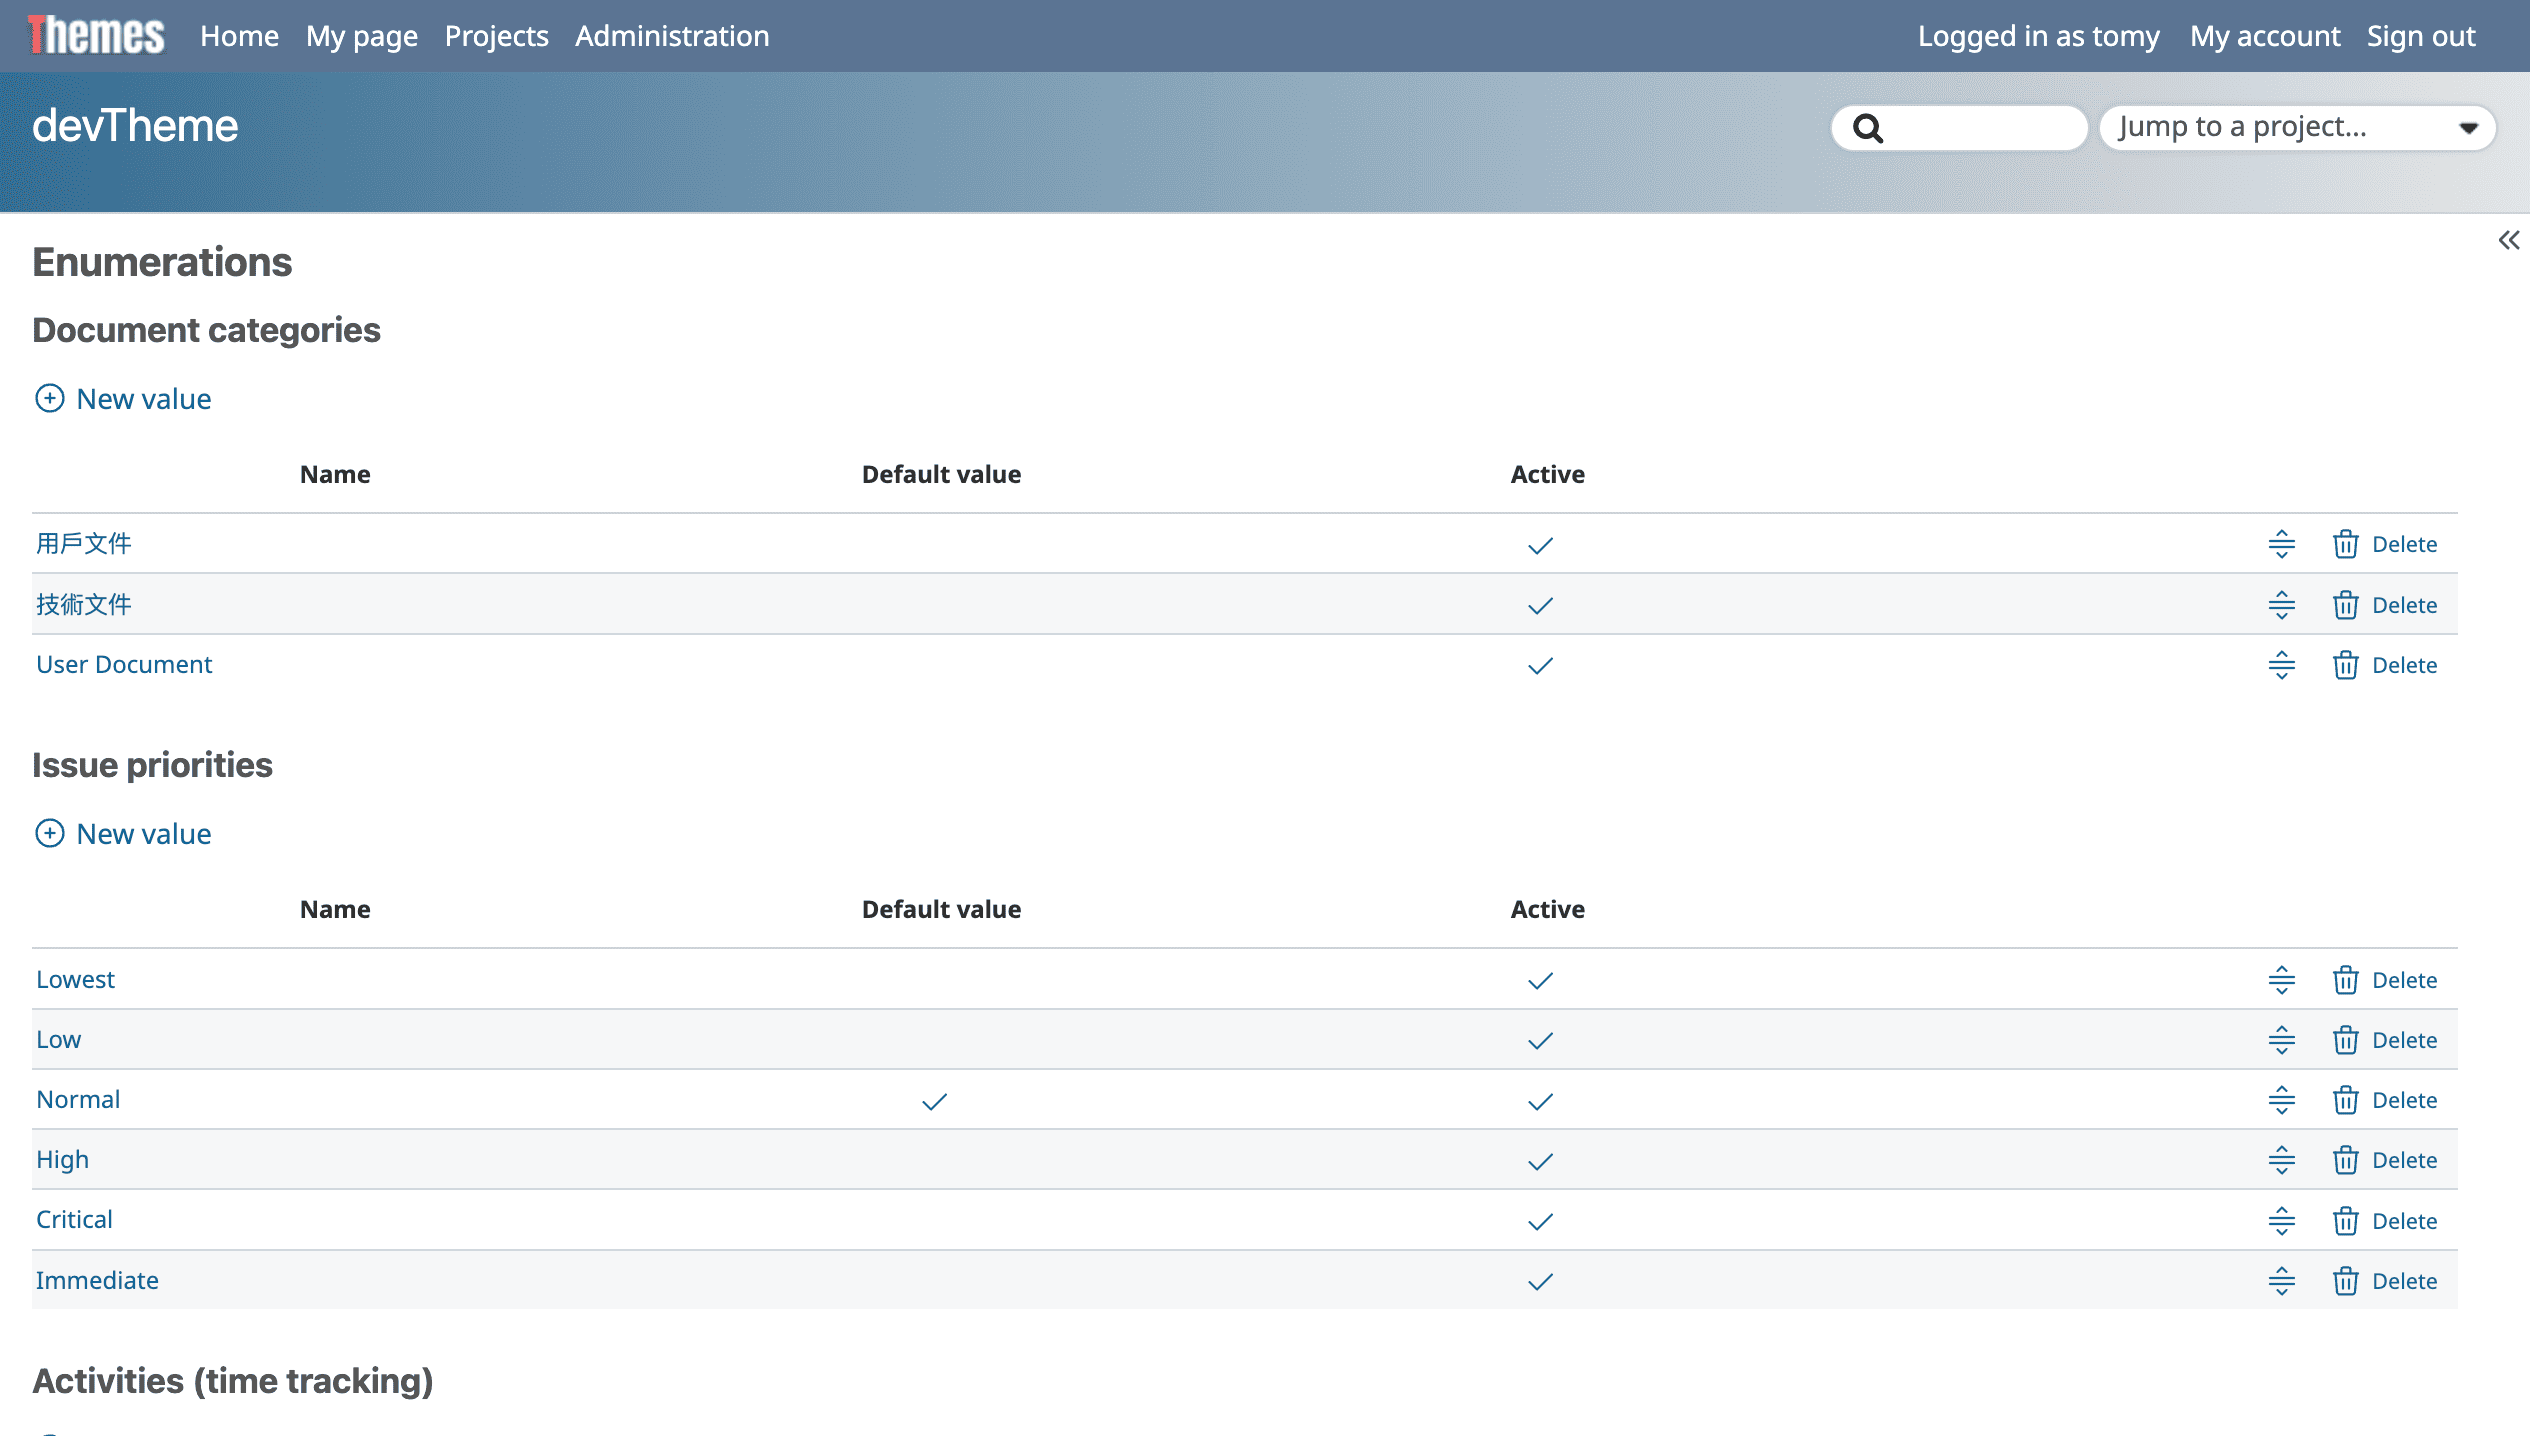This screenshot has height=1436, width=2530.
Task: Click the active checkmark for Lowest
Action: point(1540,981)
